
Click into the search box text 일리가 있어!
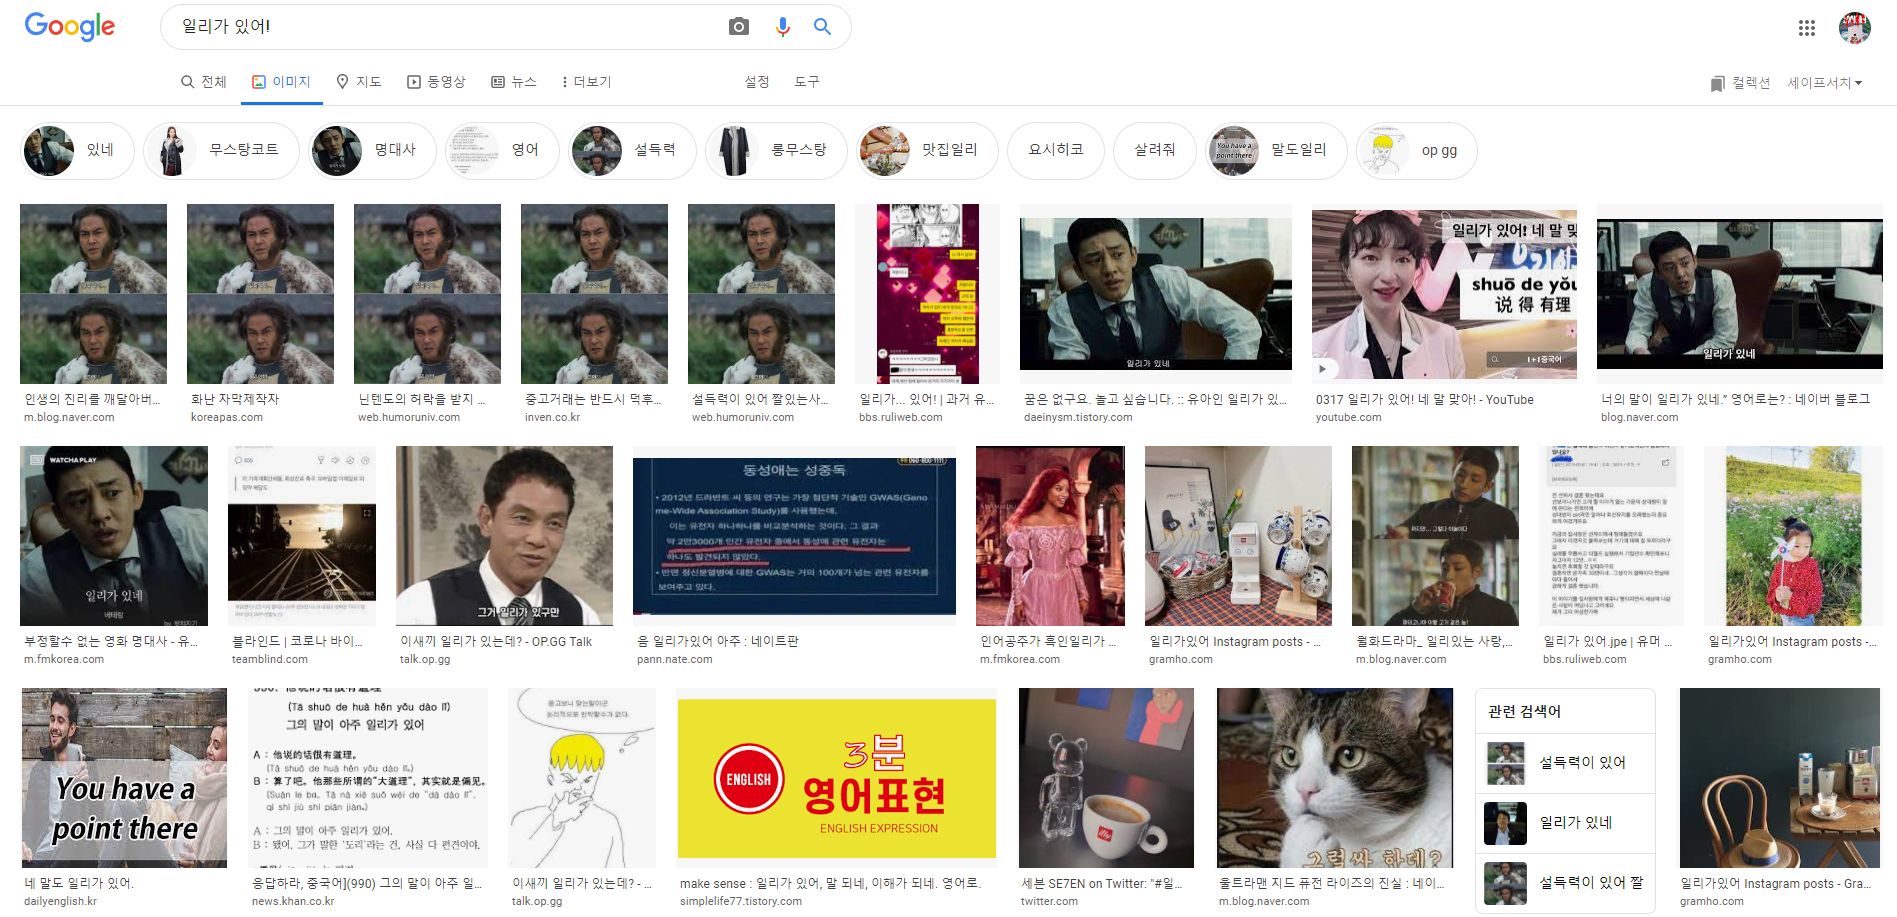[x=226, y=27]
